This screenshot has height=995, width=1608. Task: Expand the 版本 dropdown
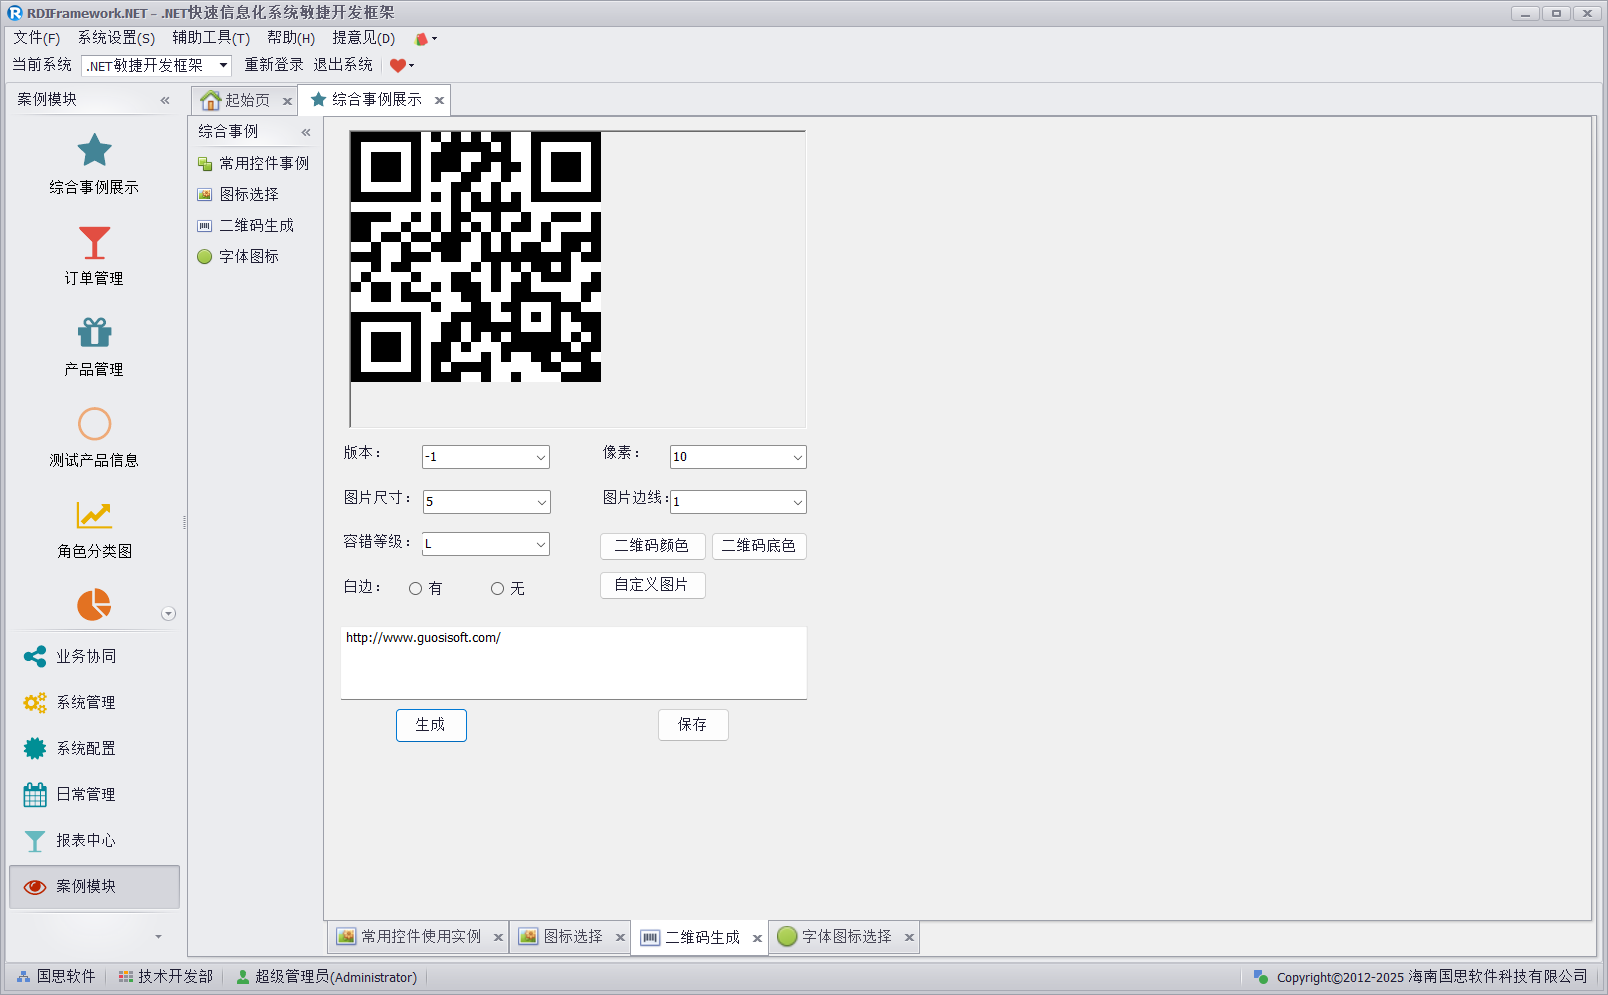pos(540,457)
